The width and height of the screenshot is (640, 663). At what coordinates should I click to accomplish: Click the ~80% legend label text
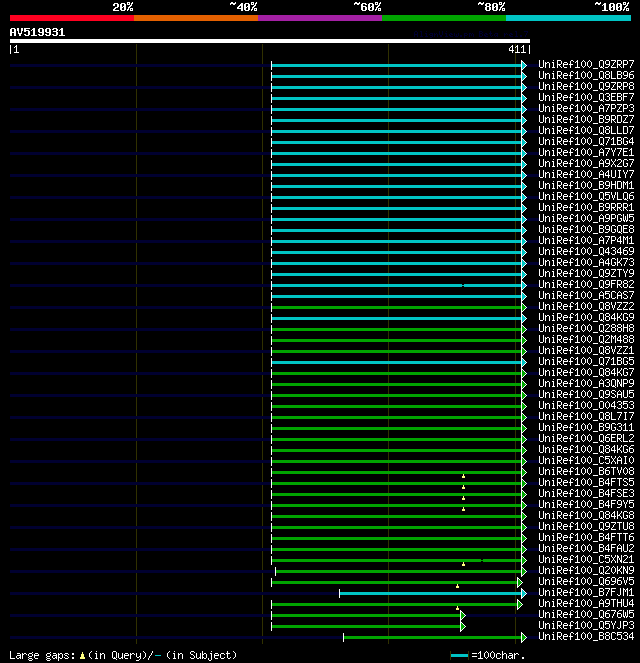[491, 7]
